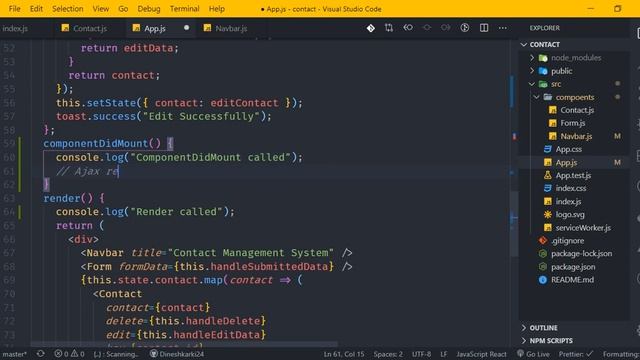
Task: Open the Debug menu
Action: (149, 9)
